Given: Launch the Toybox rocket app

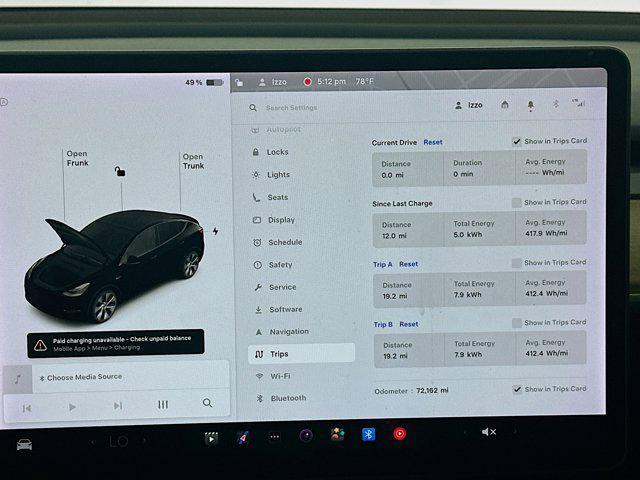Looking at the screenshot, I should click(x=243, y=437).
